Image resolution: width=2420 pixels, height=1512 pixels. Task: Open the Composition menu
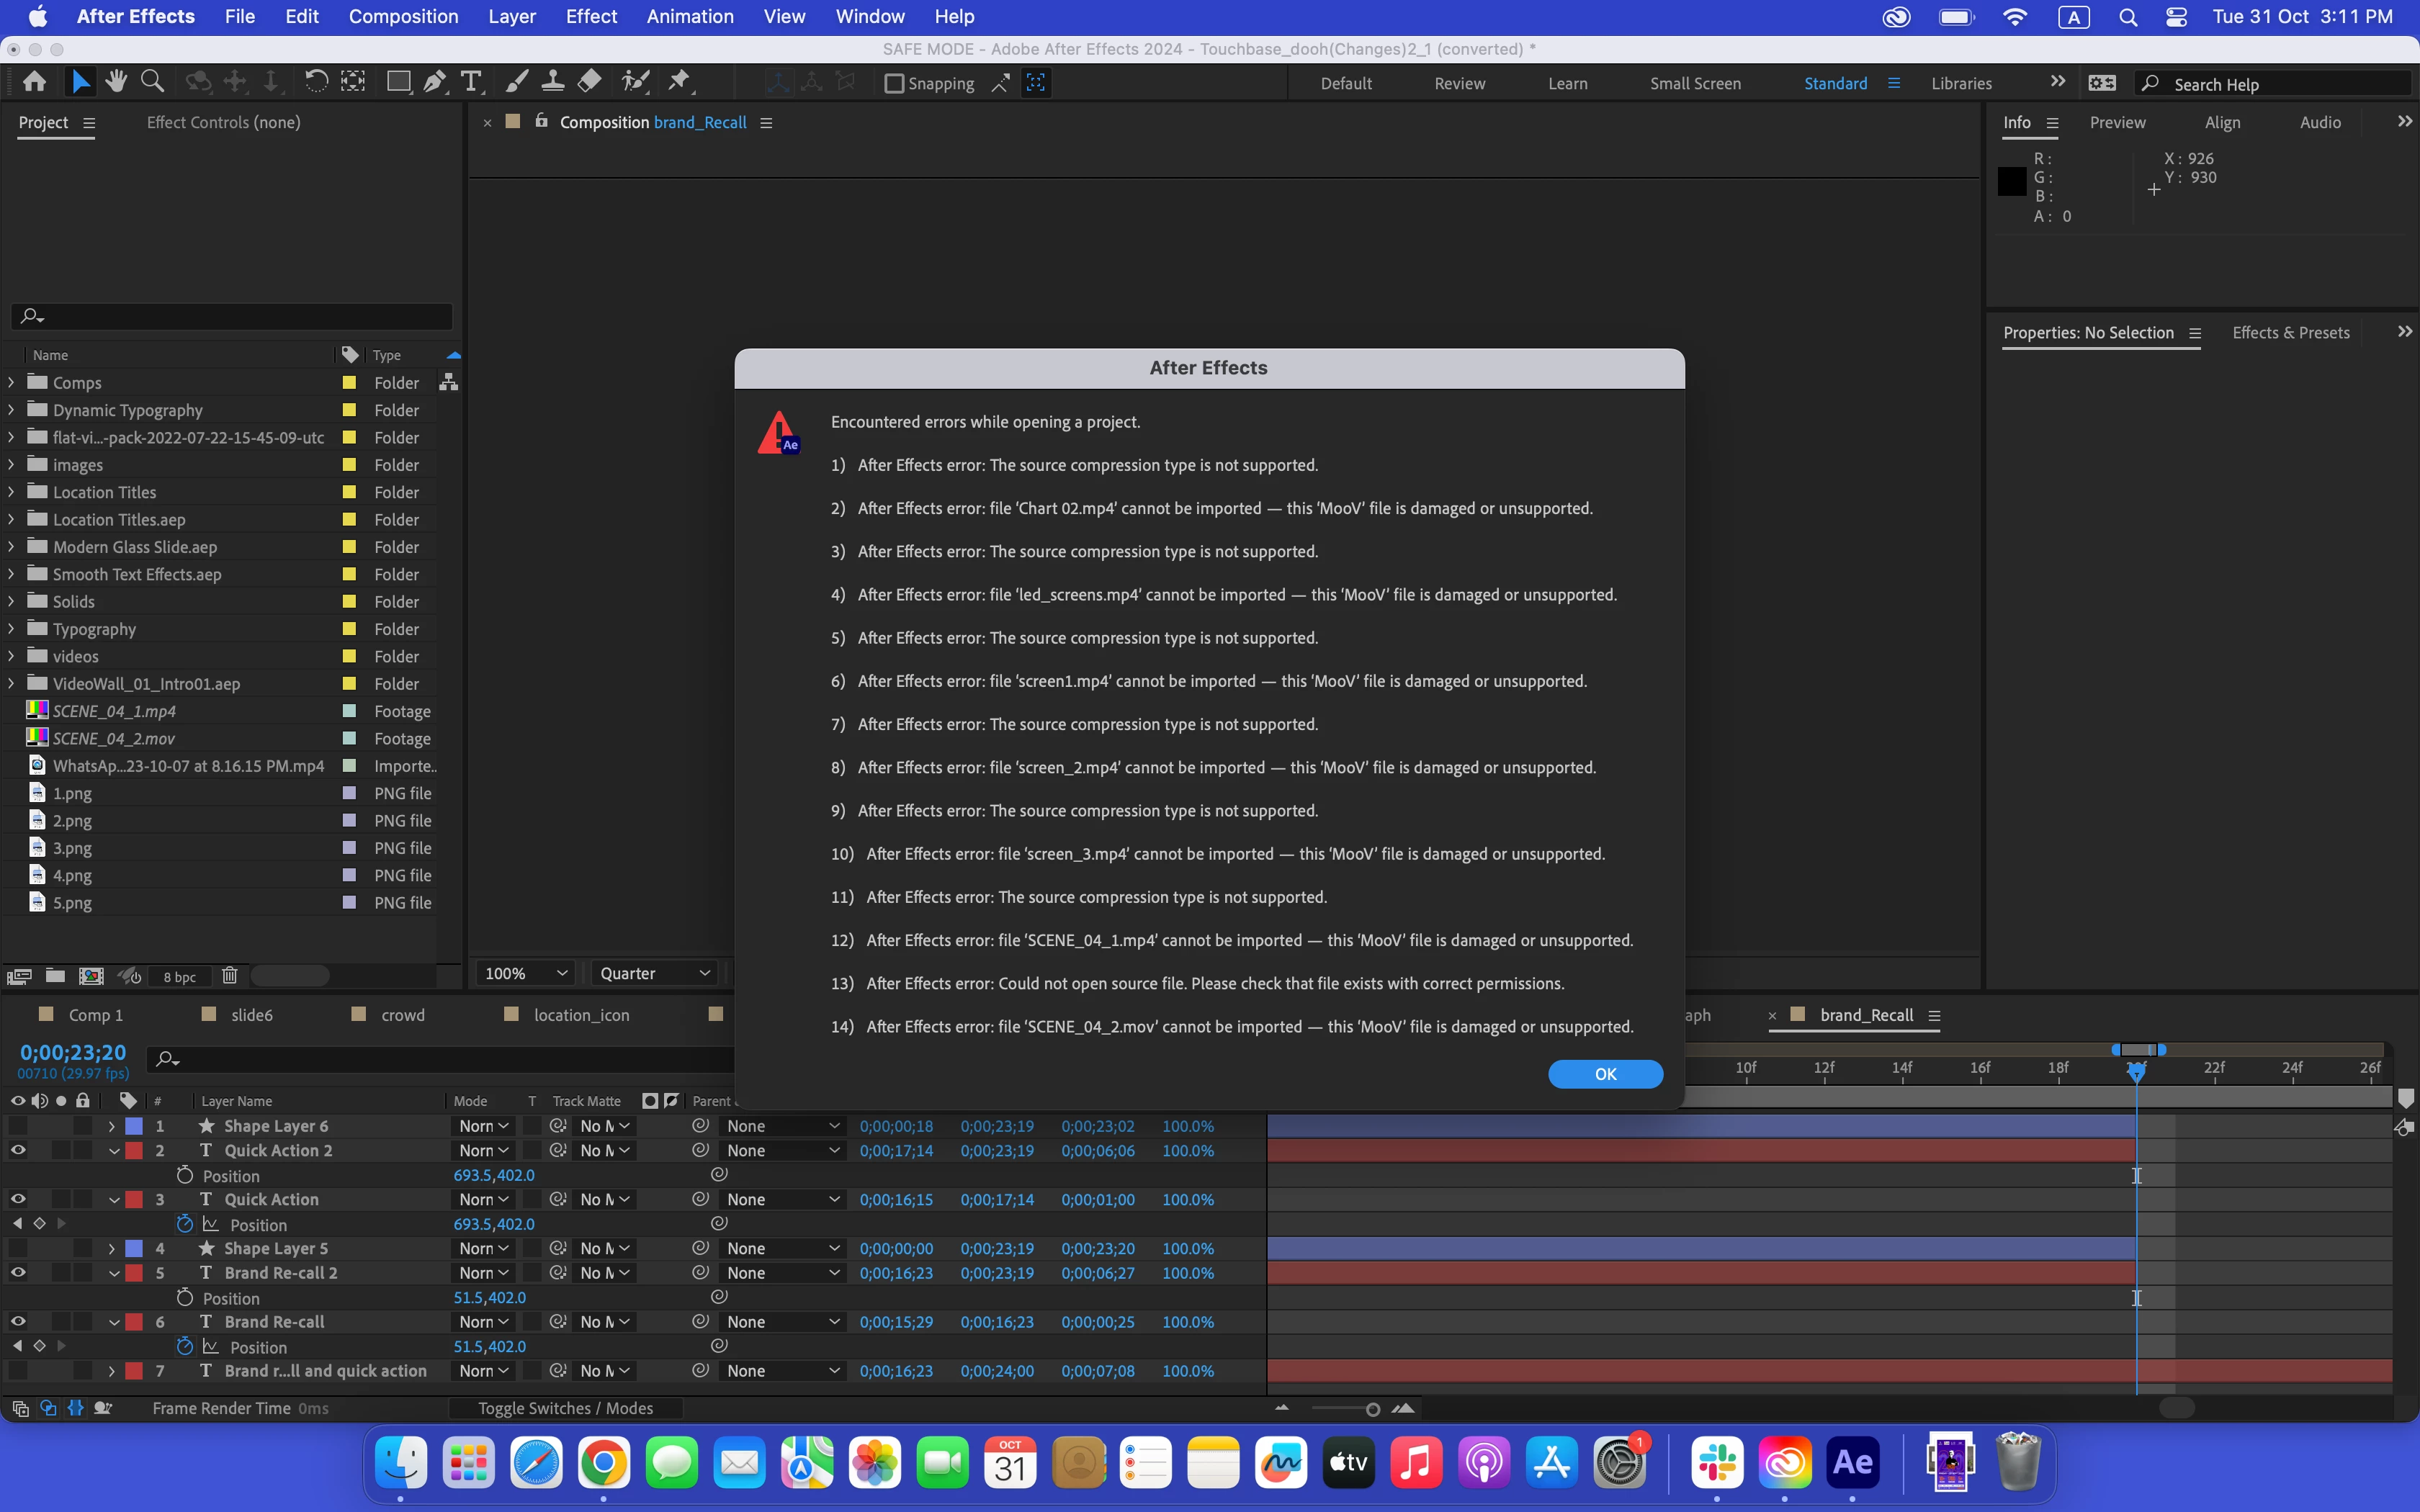(403, 16)
